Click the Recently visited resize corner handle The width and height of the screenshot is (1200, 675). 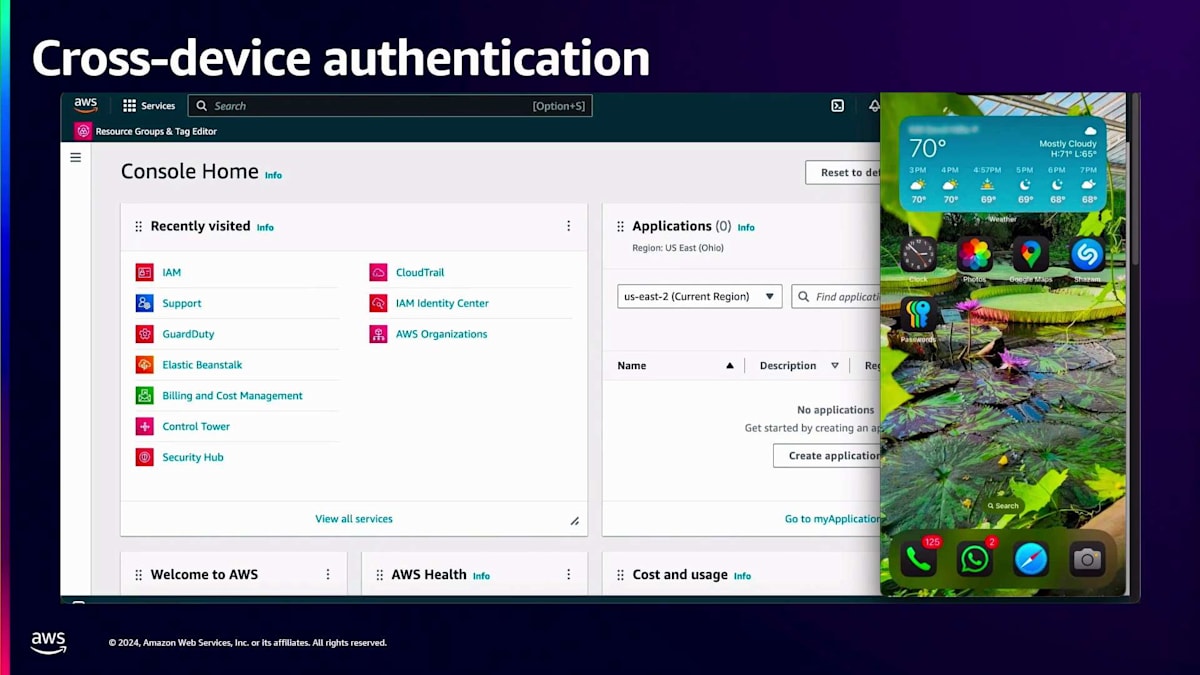tap(575, 521)
